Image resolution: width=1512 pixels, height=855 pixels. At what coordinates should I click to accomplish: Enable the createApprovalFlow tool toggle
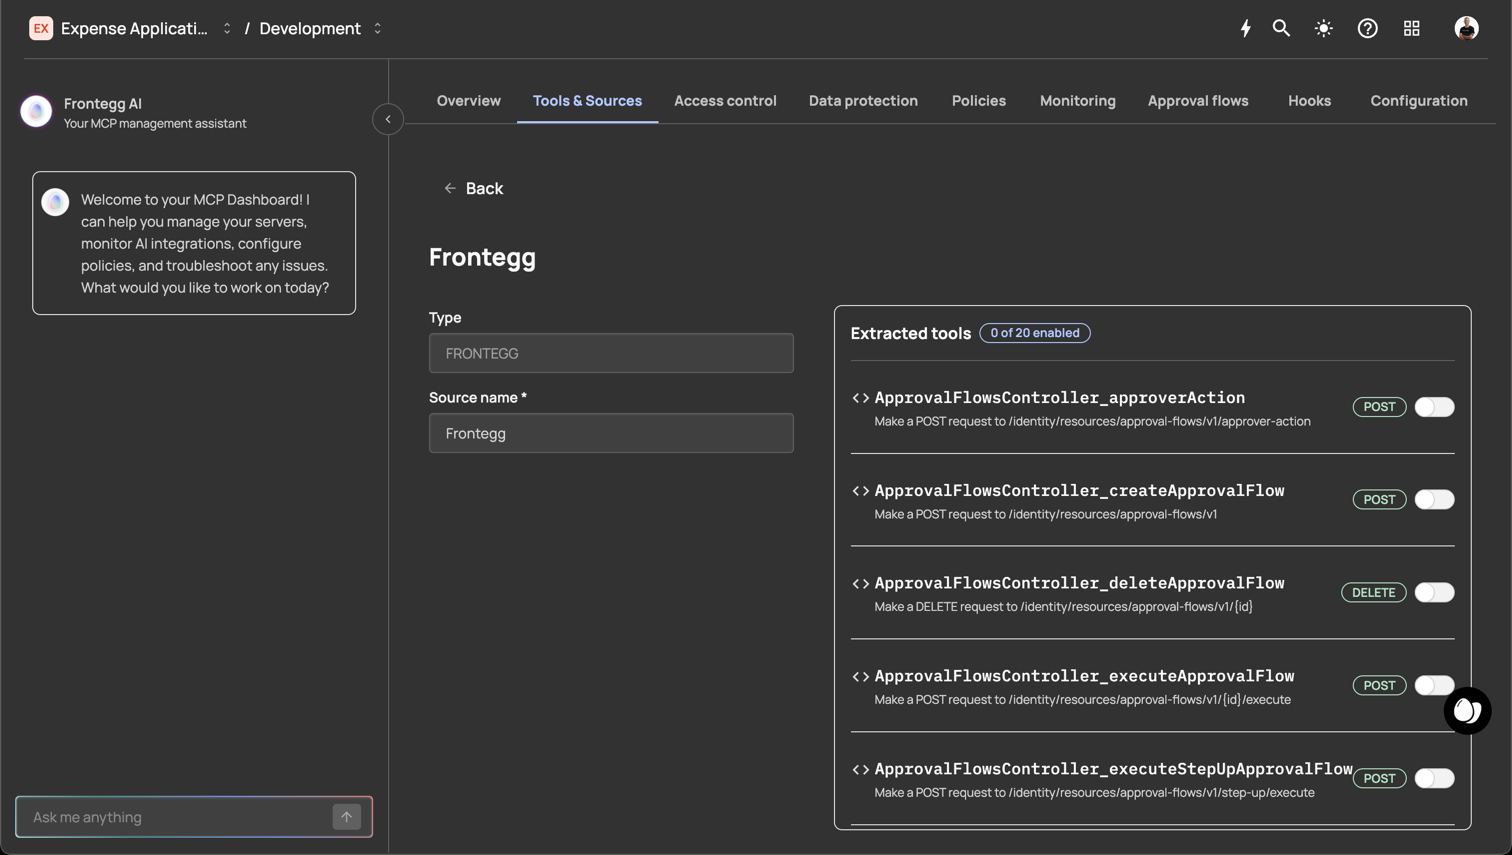pos(1433,500)
